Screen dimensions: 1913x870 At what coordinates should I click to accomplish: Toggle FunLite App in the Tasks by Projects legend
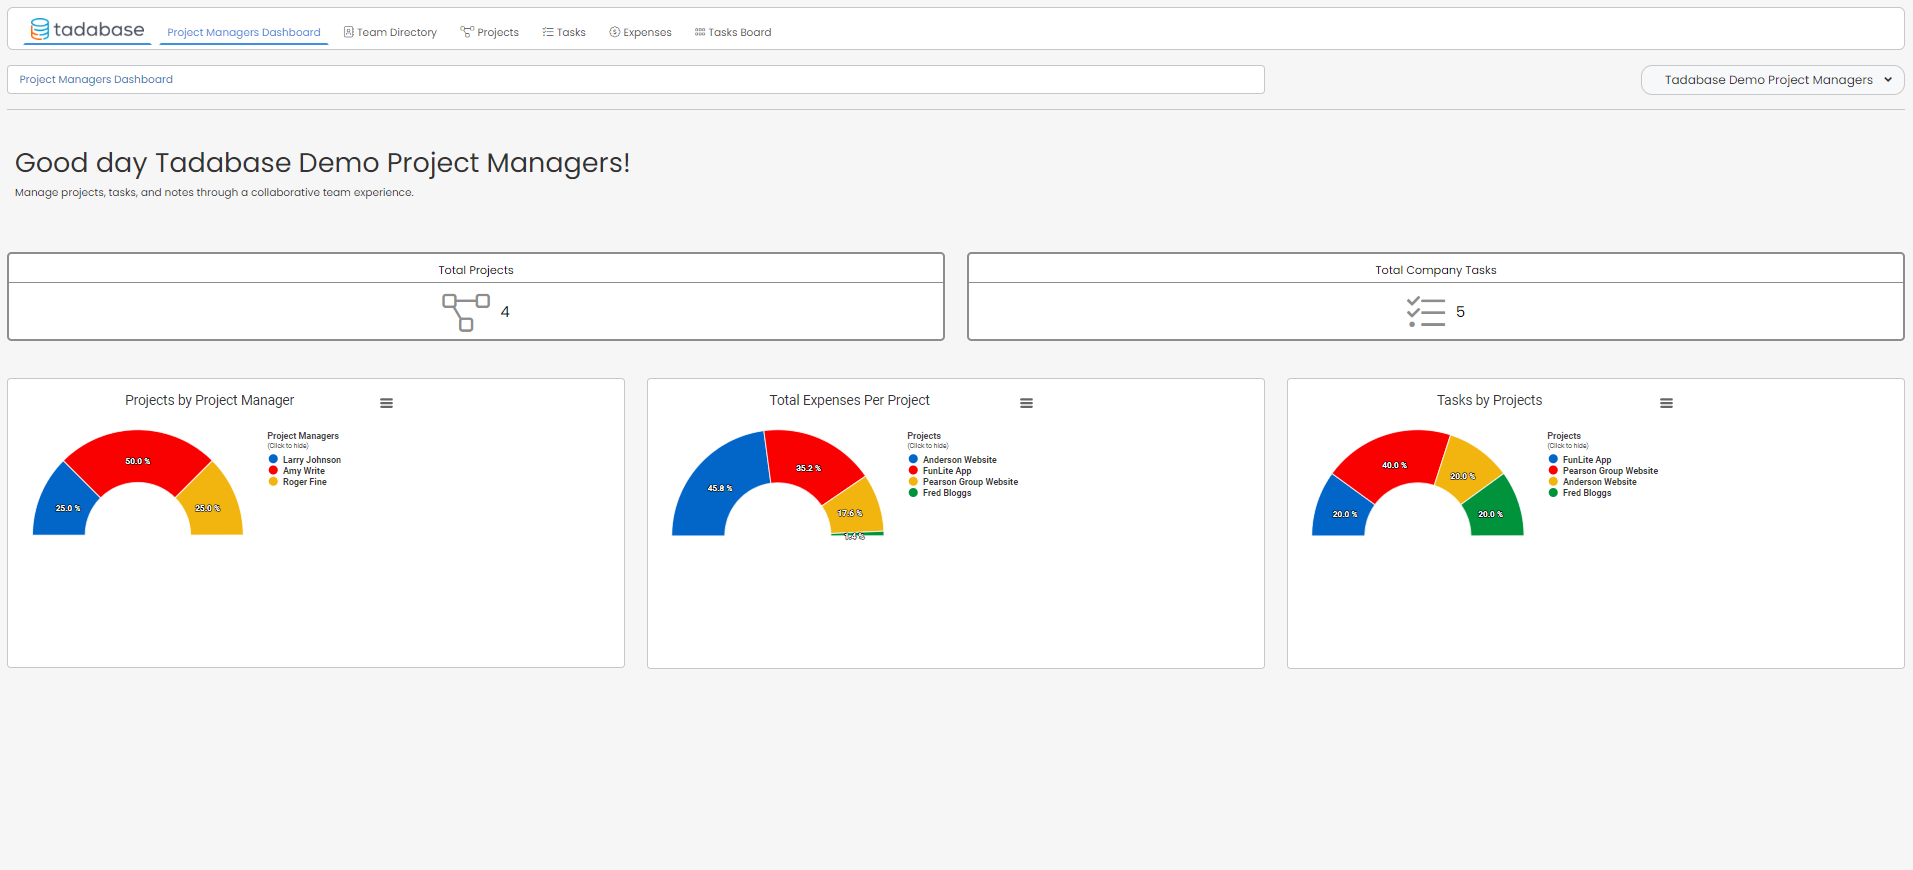tap(1580, 460)
